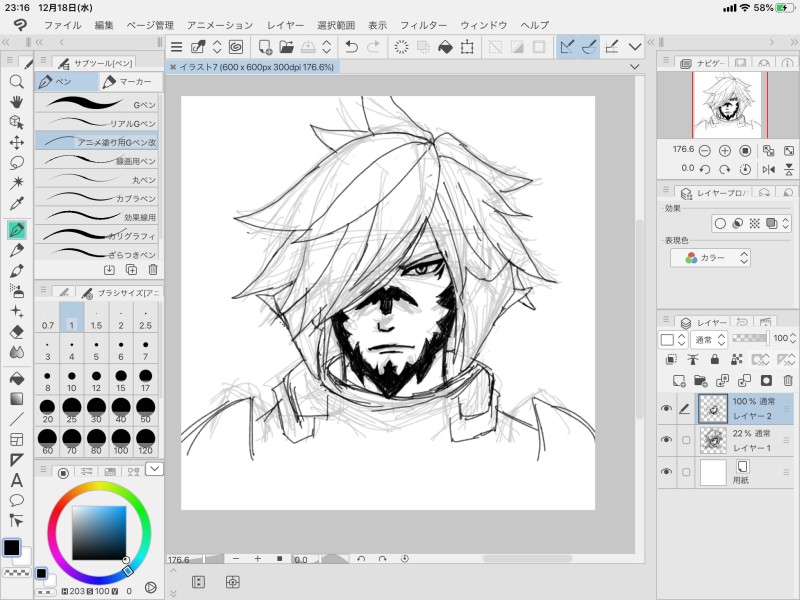Select the Eyedropper tool in the toolbar

(17, 204)
